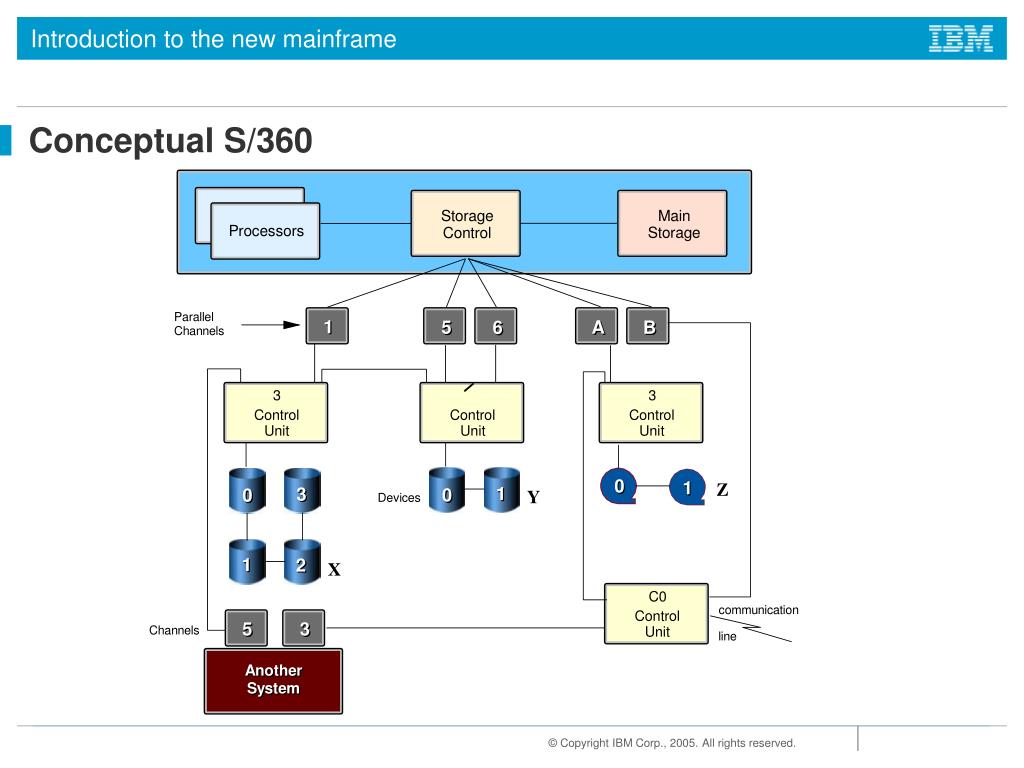Click the Storage Control box
This screenshot has width=1024, height=768.
(x=466, y=223)
